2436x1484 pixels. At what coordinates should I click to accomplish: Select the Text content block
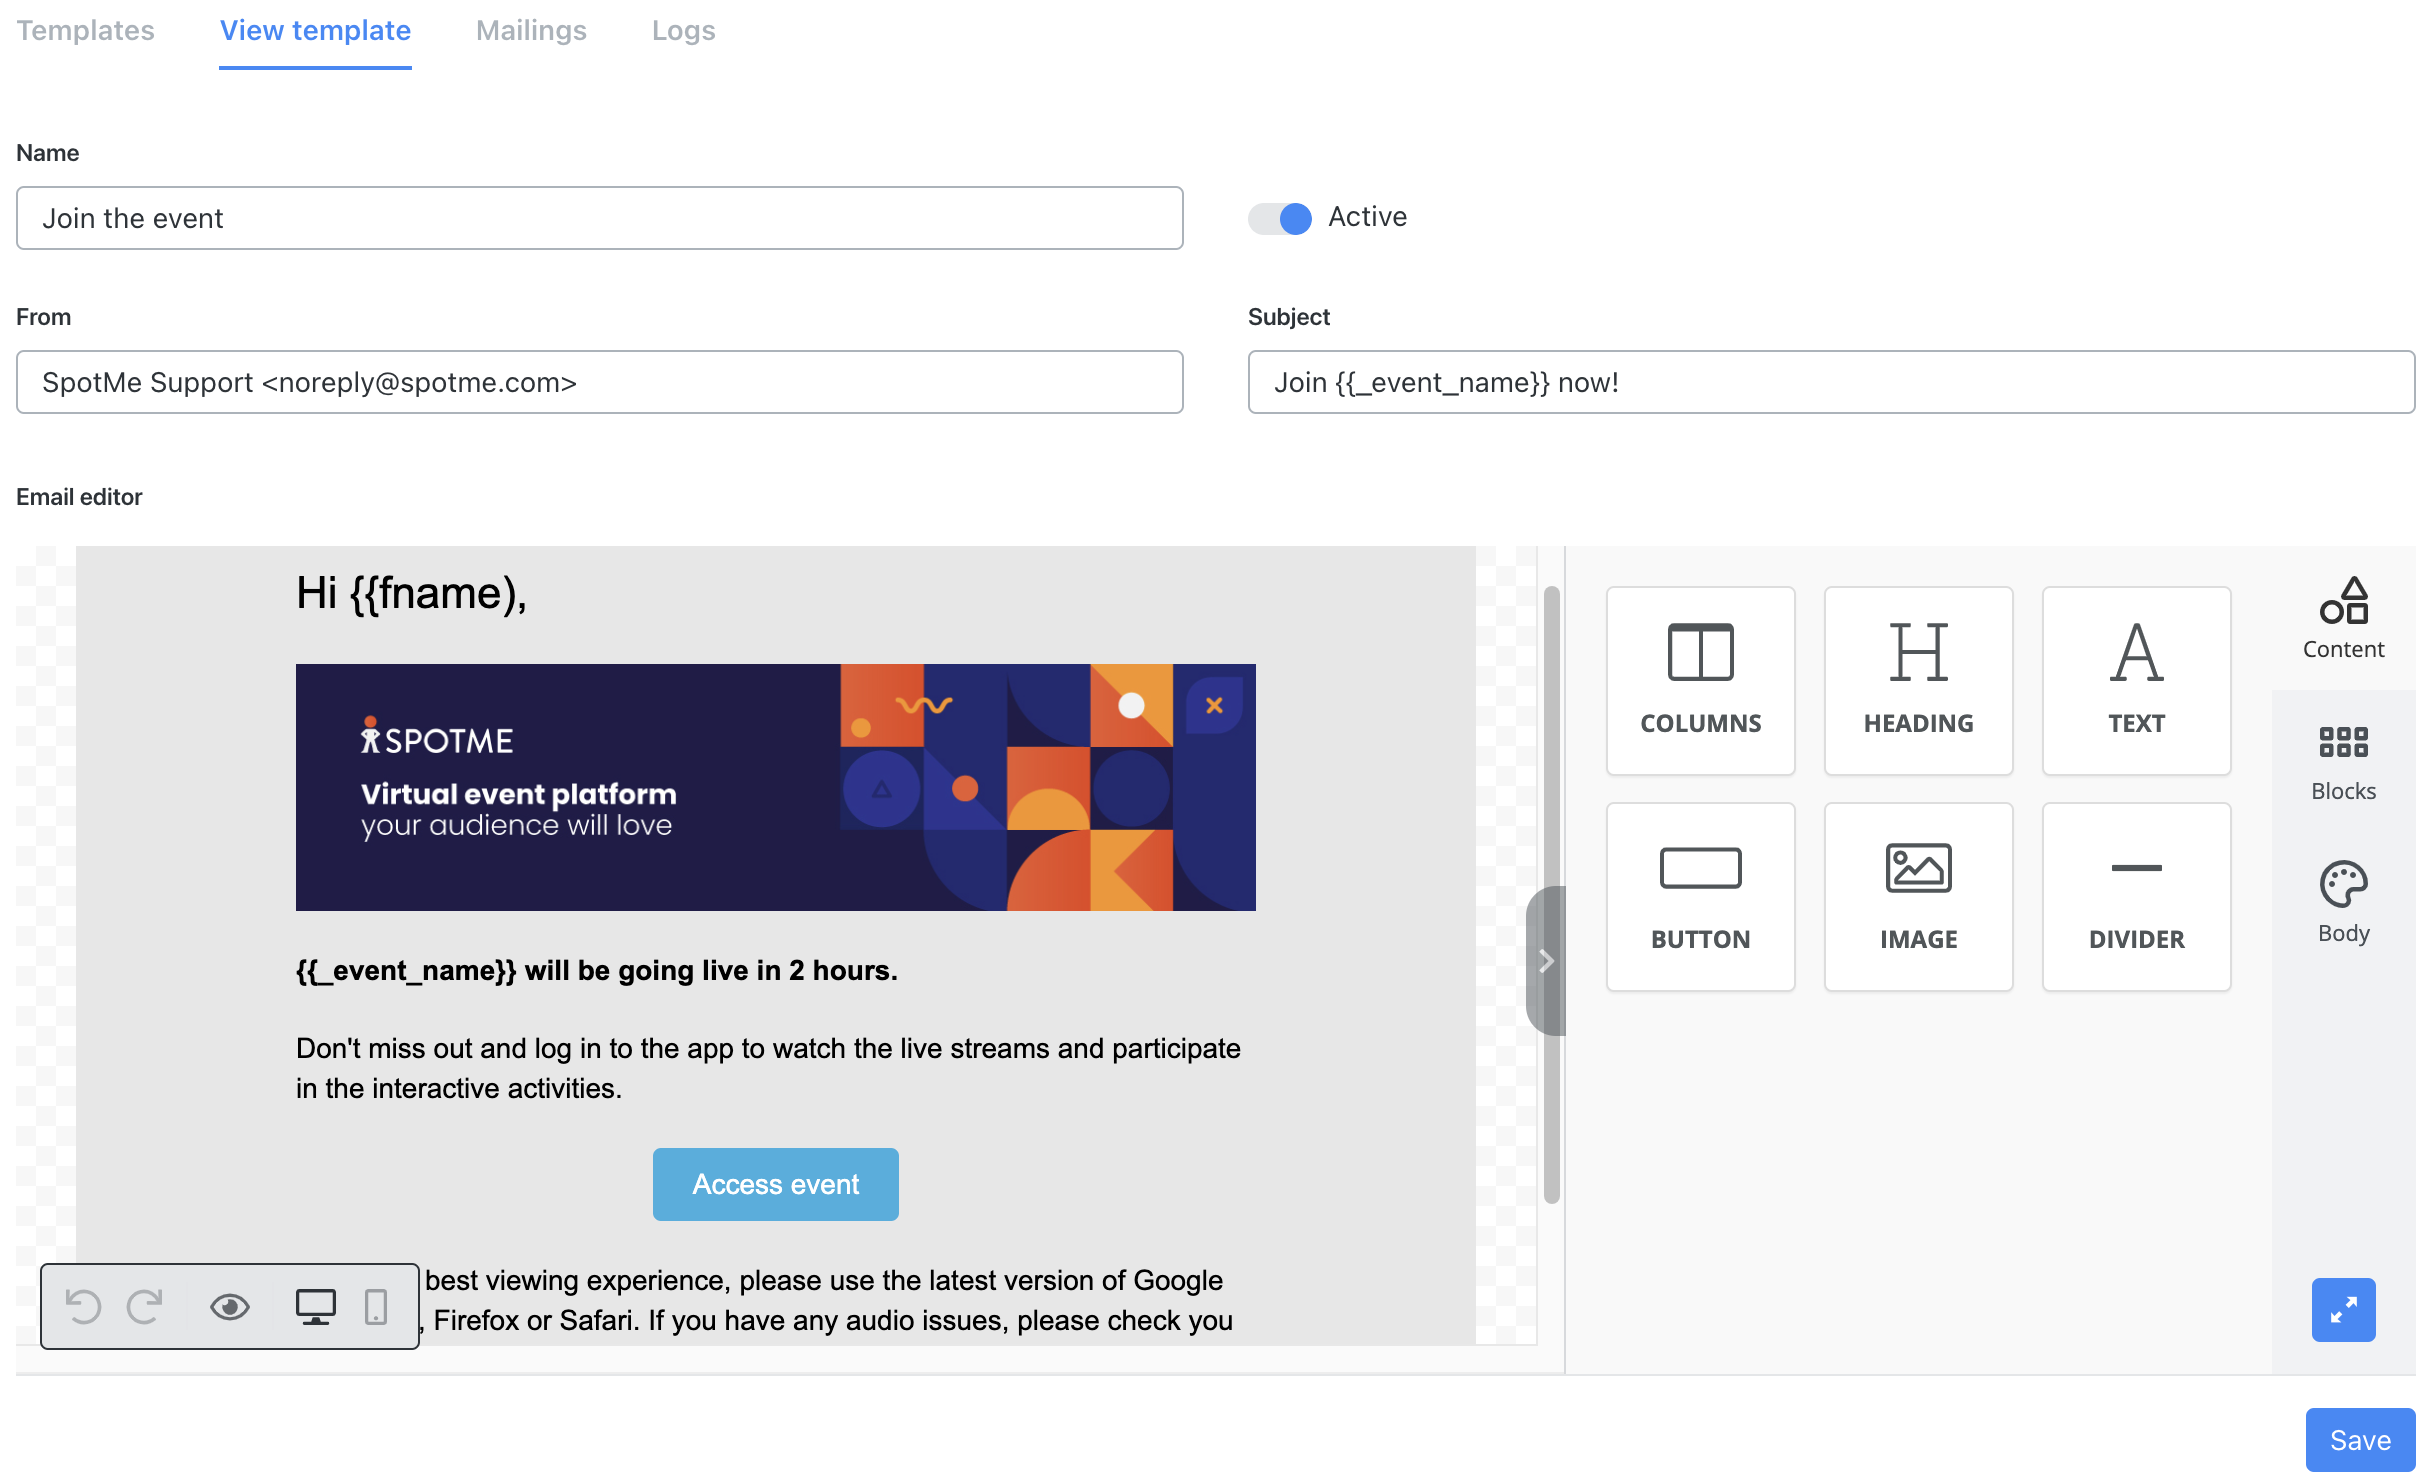(2136, 681)
